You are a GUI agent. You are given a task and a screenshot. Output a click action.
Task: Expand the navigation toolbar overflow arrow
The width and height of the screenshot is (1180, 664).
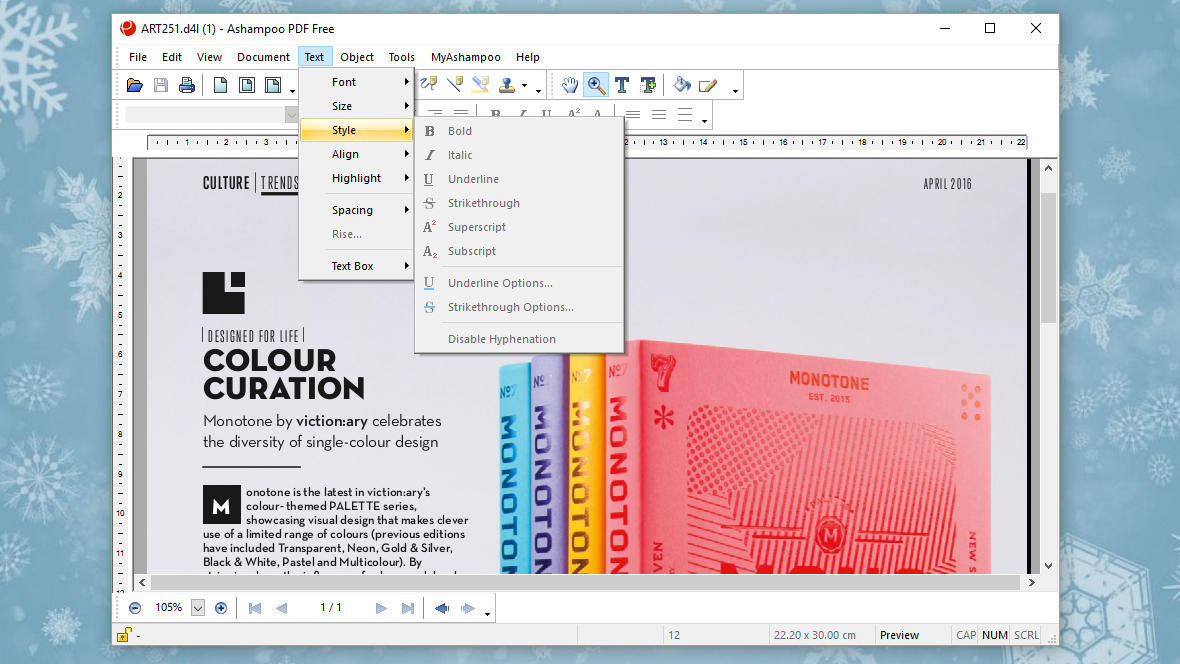[x=488, y=614]
